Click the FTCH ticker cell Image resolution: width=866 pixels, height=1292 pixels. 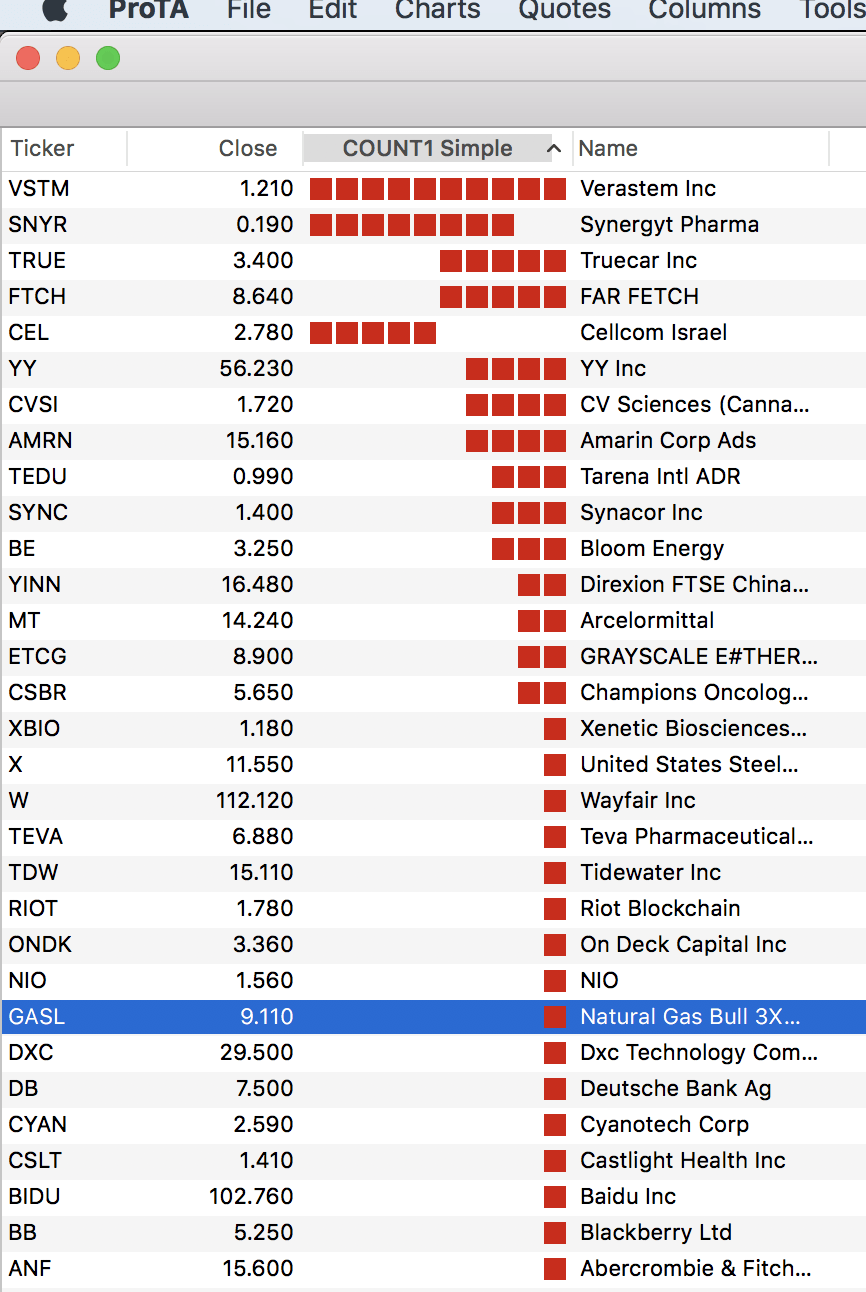(37, 296)
